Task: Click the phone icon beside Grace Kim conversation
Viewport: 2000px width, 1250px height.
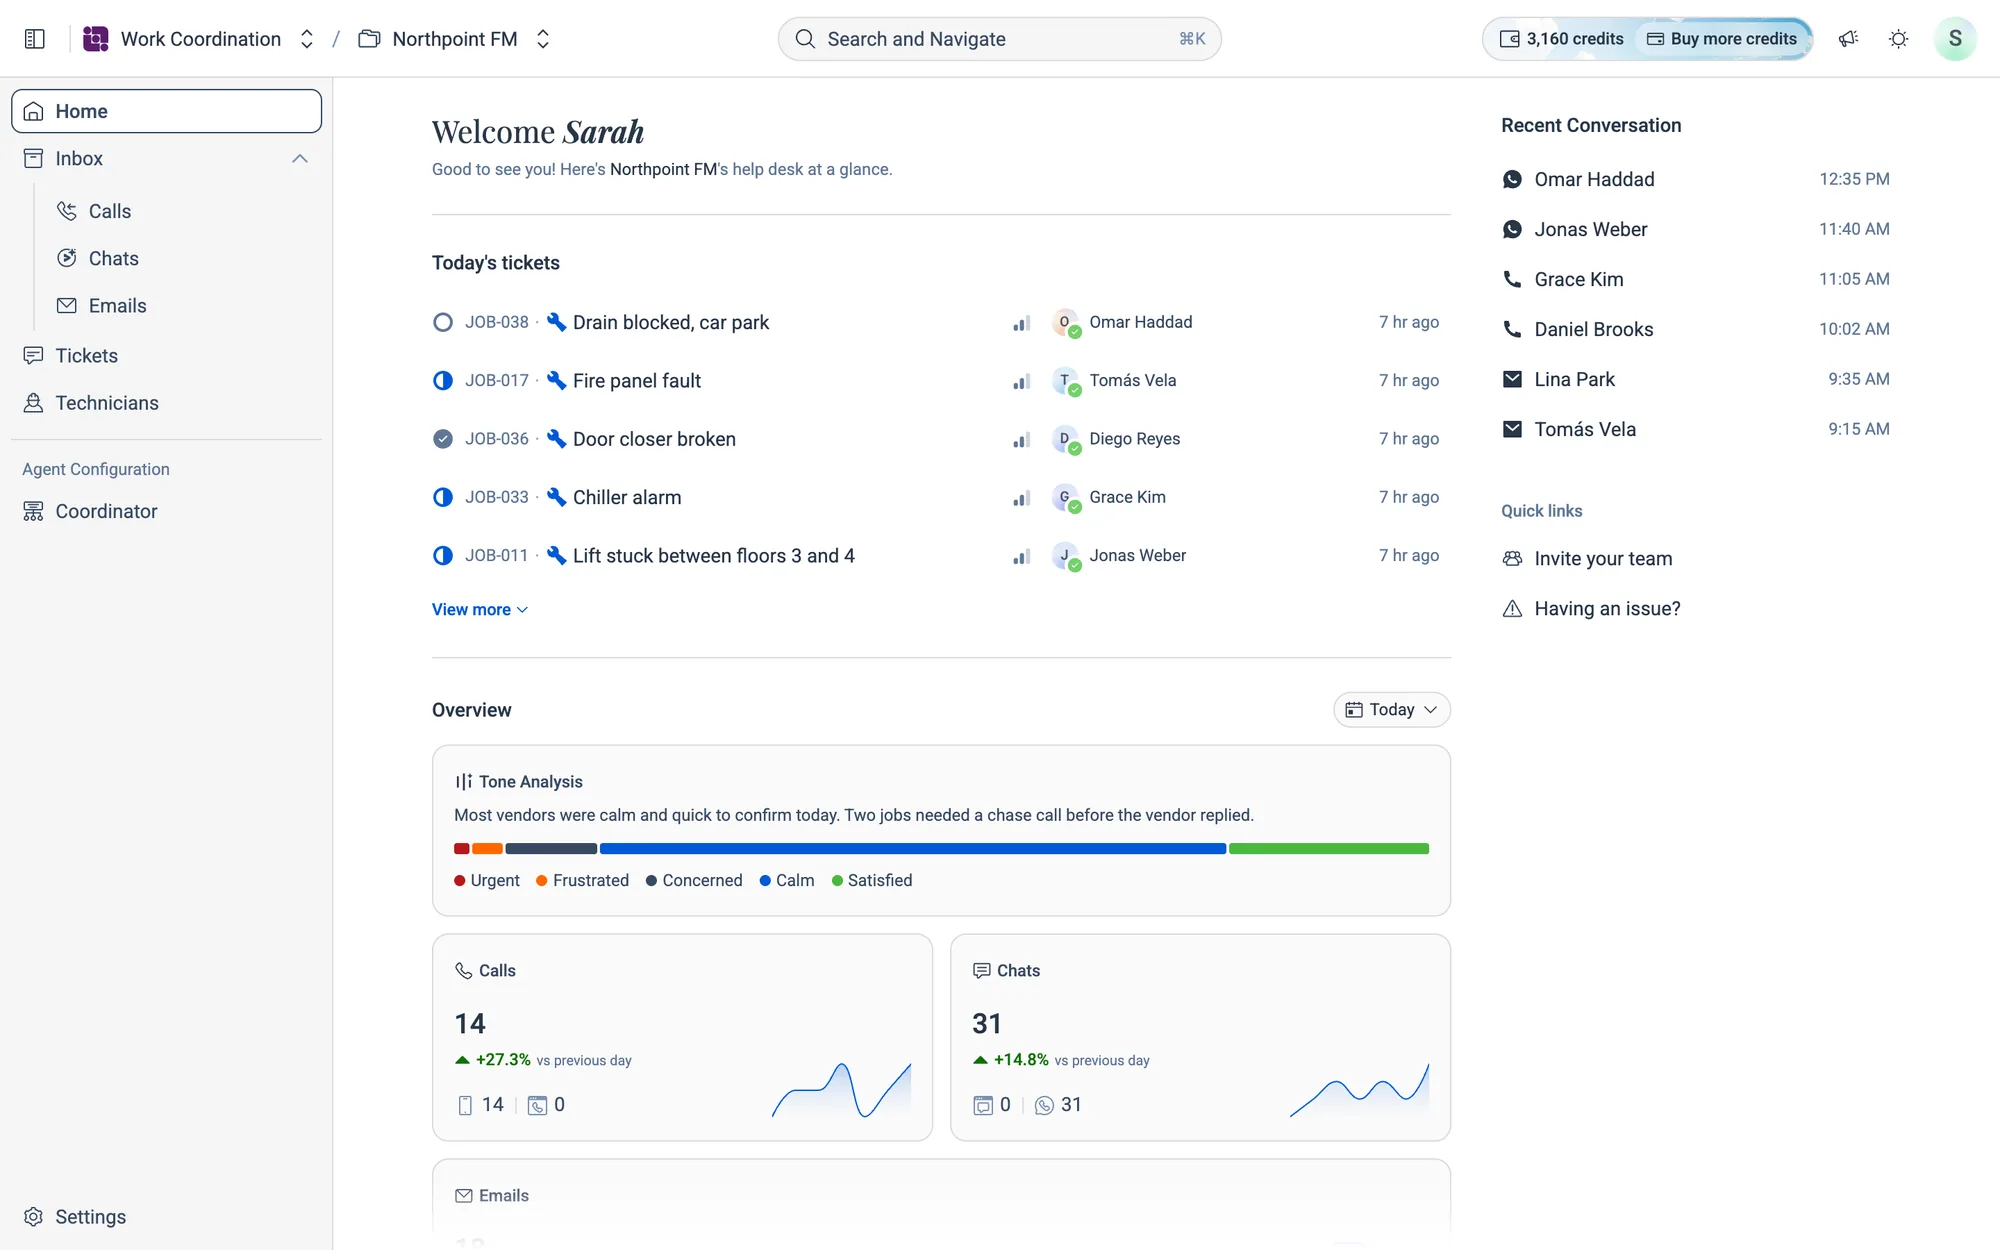Action: tap(1512, 279)
